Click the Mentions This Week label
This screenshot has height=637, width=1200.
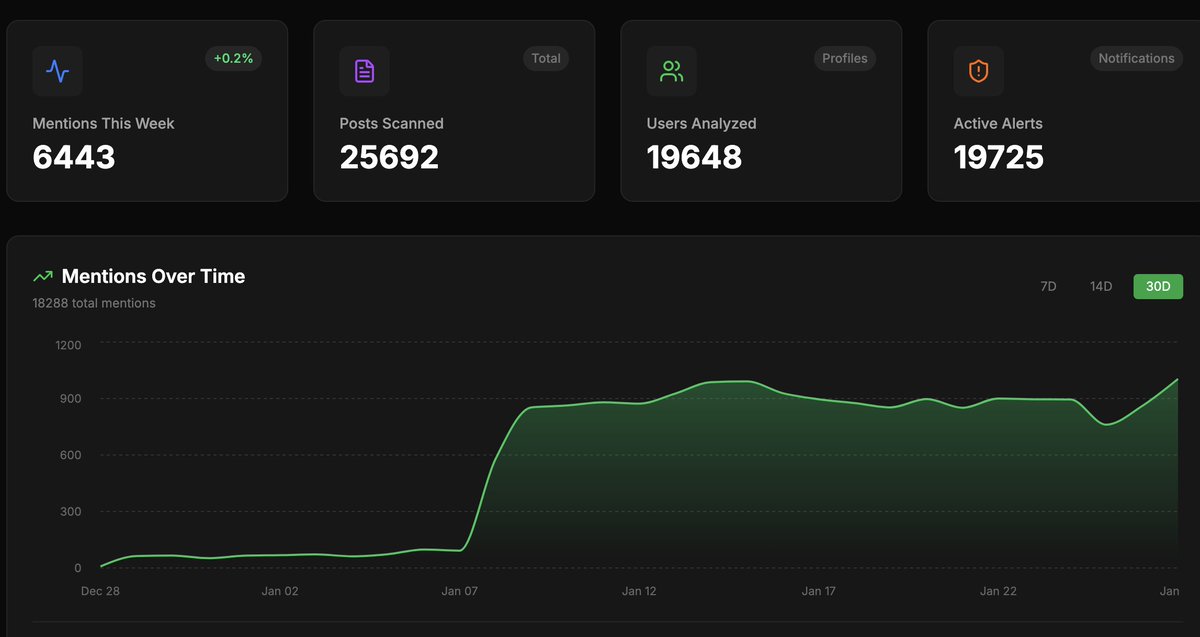103,123
